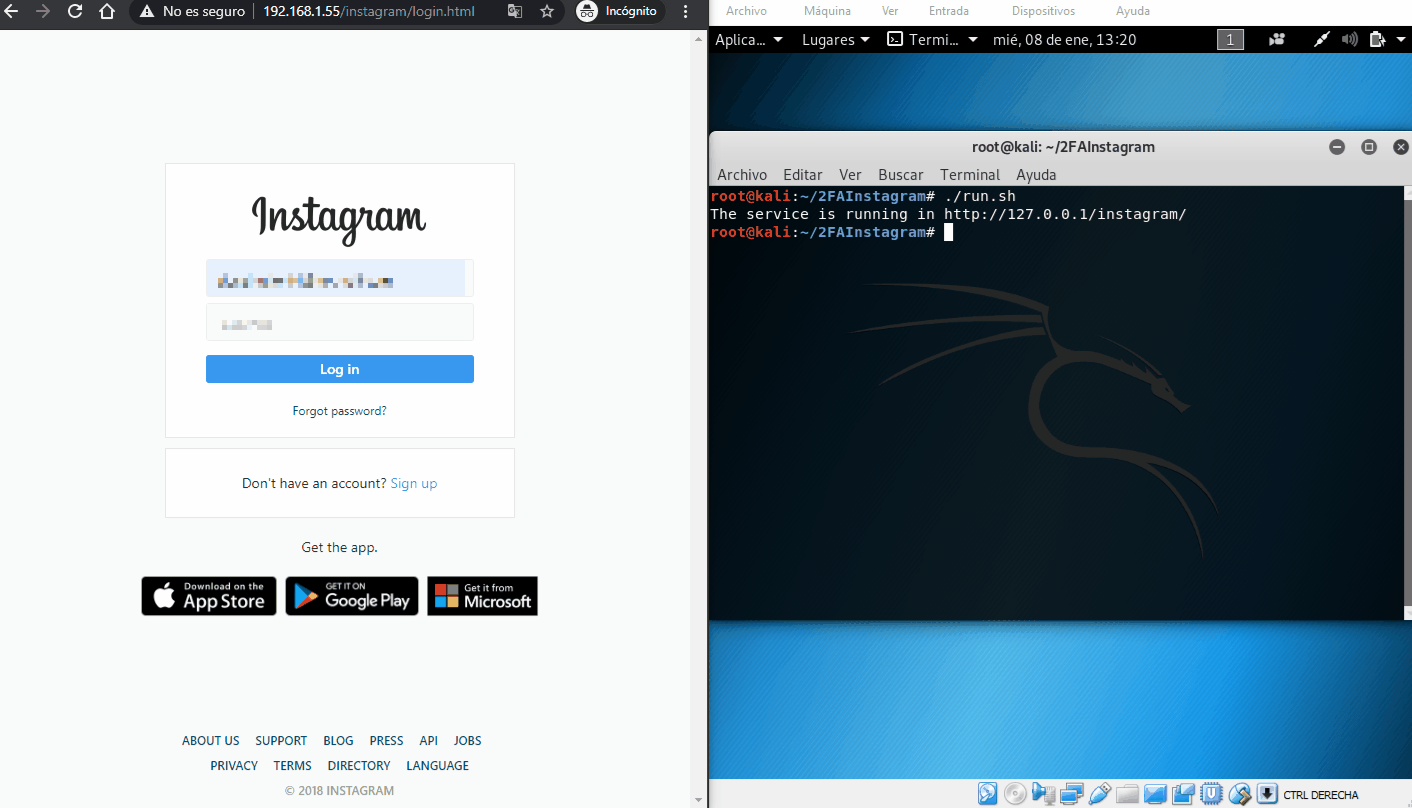Expand the Kali Aplicaciones menu
This screenshot has width=1412, height=808.
point(749,40)
